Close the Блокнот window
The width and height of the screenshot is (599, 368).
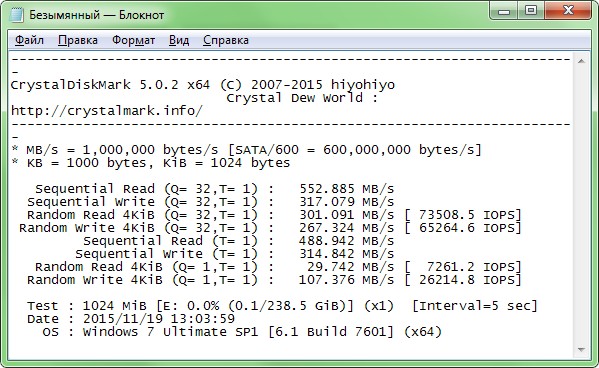pyautogui.click(x=568, y=11)
